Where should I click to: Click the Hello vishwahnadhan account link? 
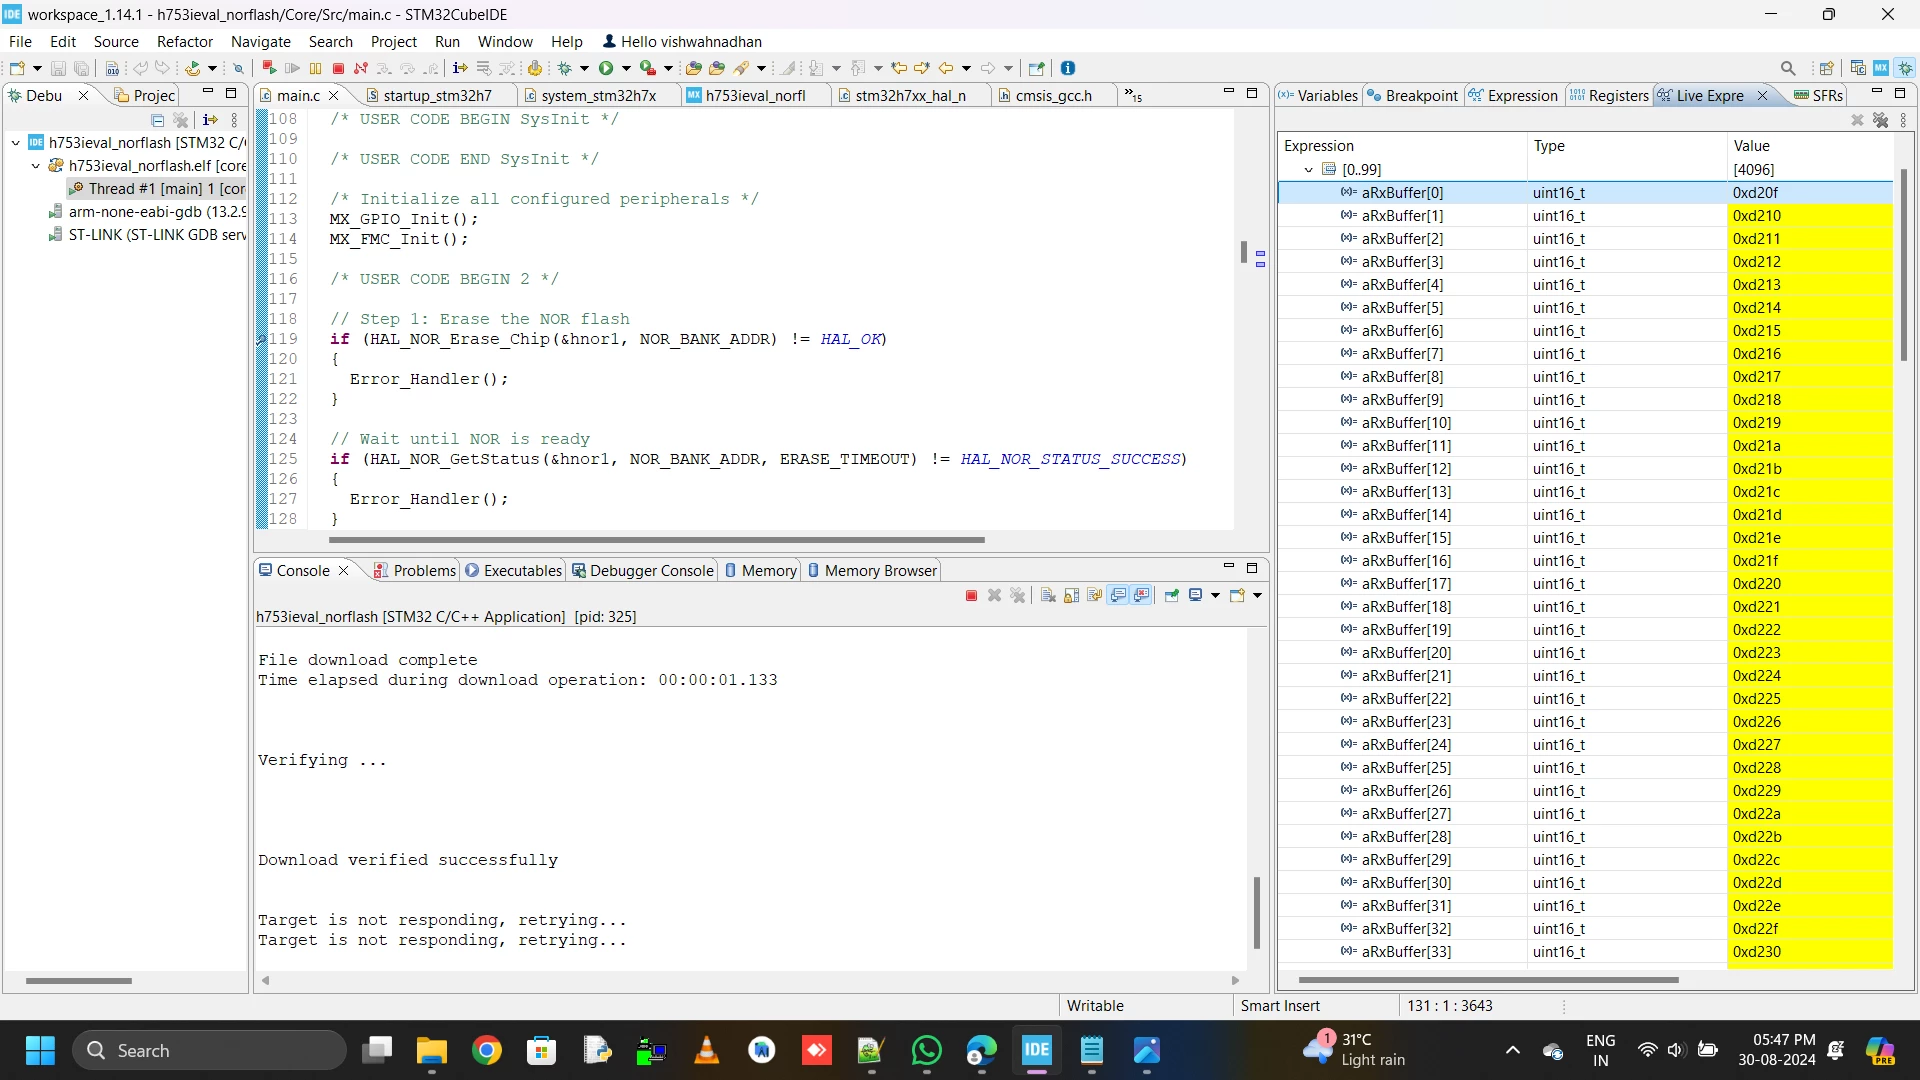click(682, 41)
